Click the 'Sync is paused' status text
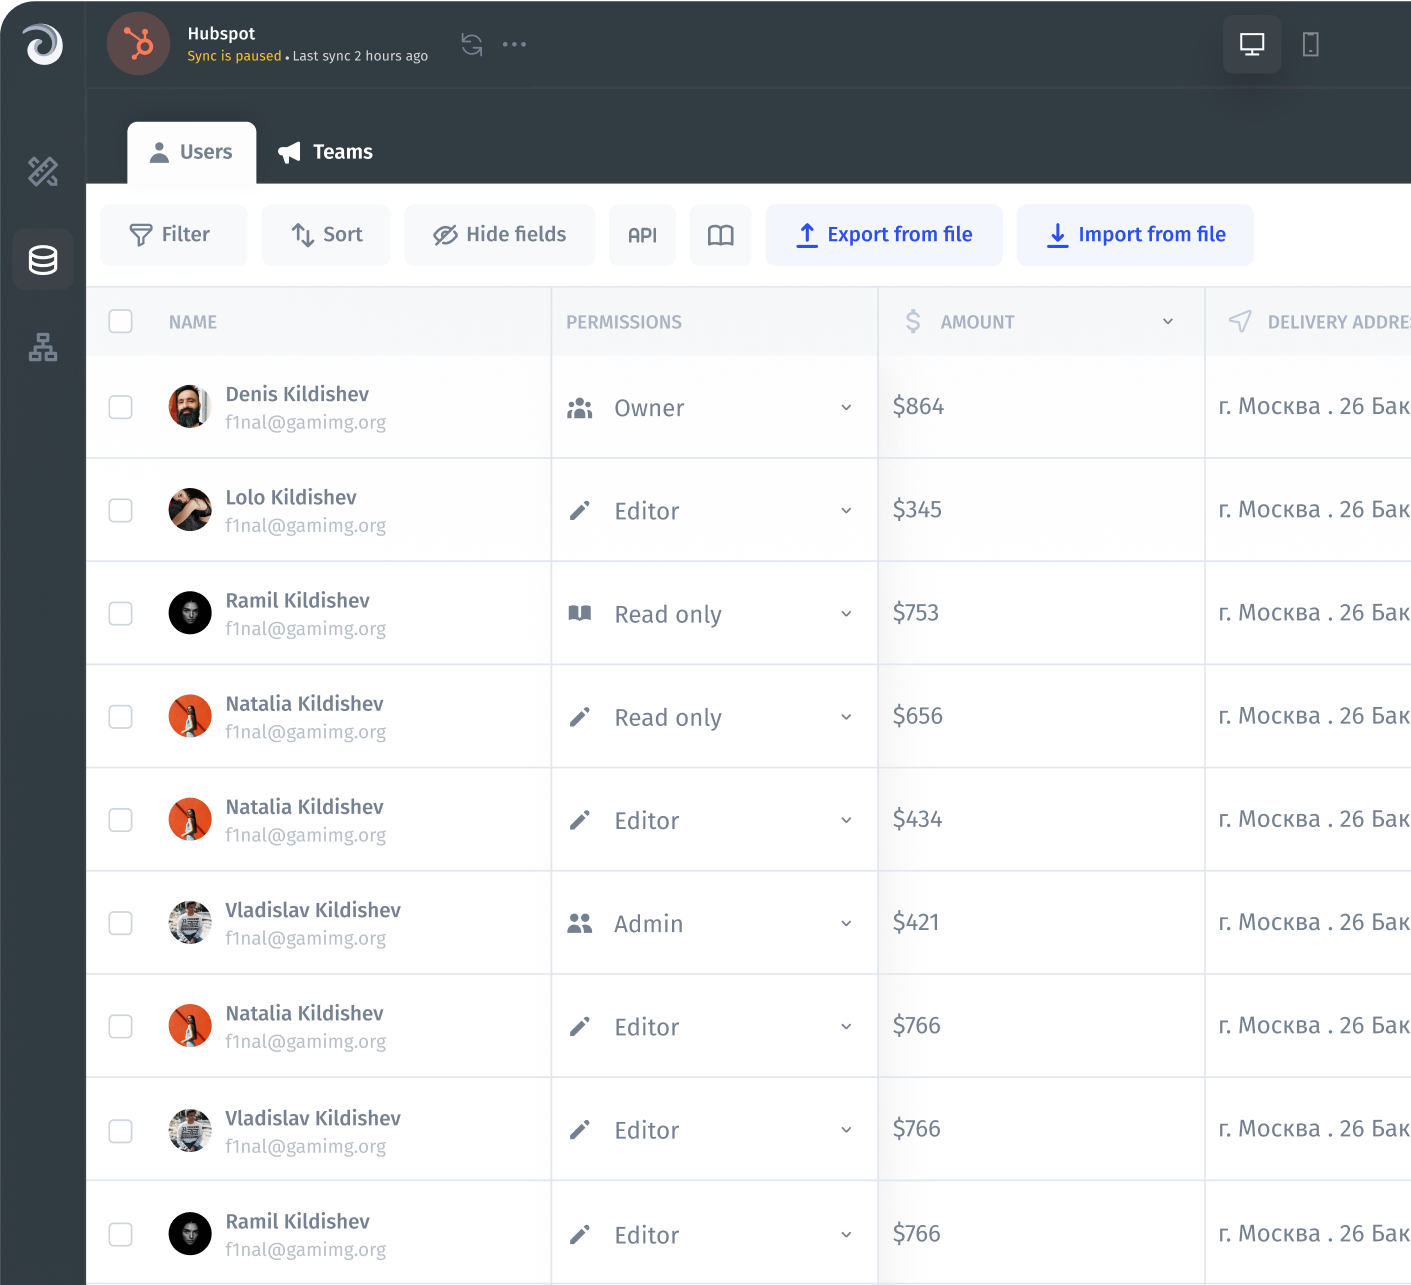This screenshot has height=1285, width=1411. click(234, 56)
